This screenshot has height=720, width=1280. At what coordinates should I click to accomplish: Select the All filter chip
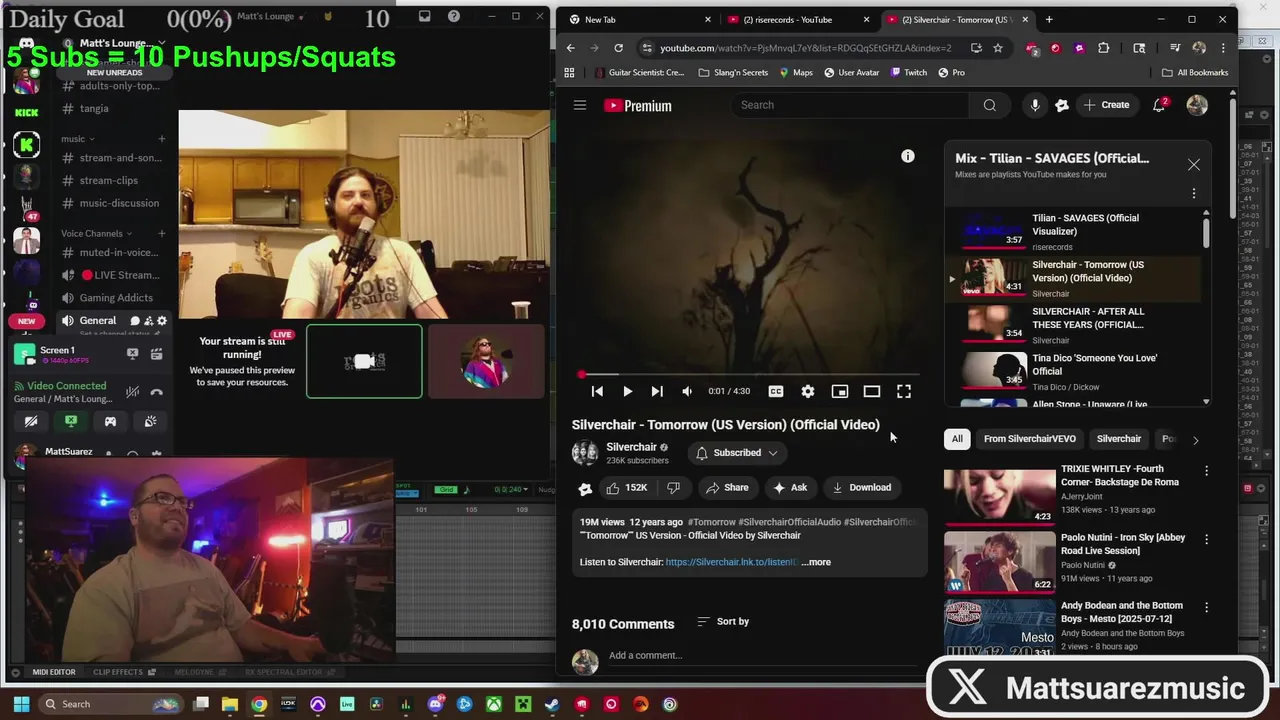[x=957, y=438]
